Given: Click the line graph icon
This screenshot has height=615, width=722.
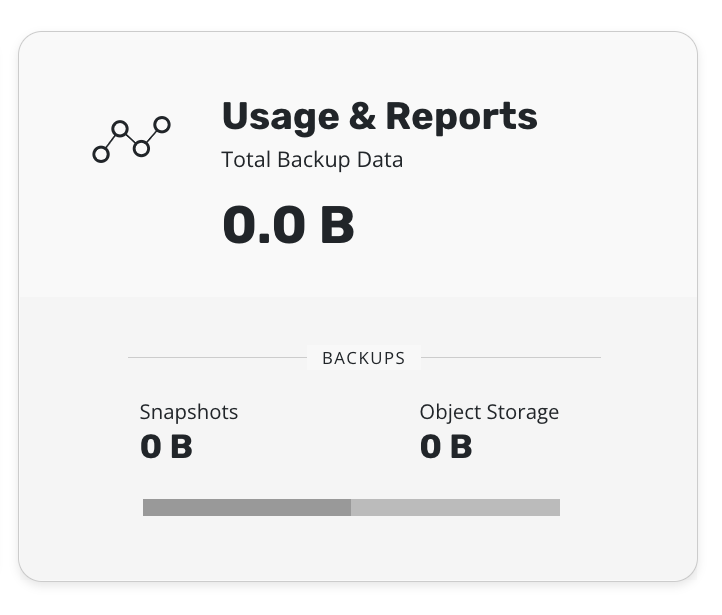Looking at the screenshot, I should [x=131, y=140].
